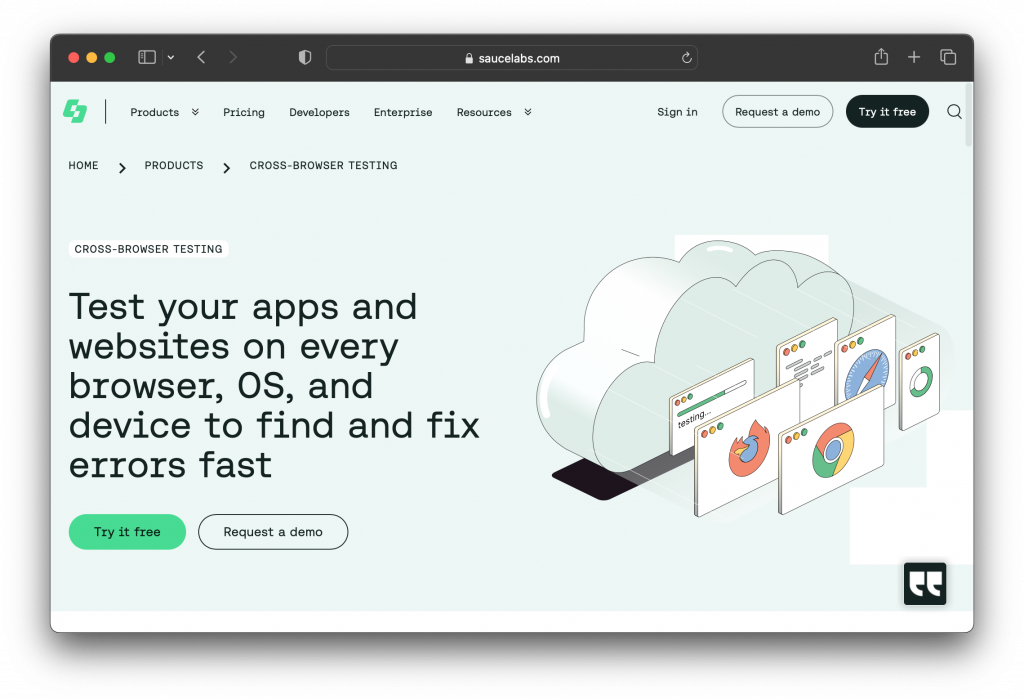Click the CROSS-BROWSER TESTING tag label
Screen dimensions: 1024x699
pyautogui.click(x=148, y=249)
